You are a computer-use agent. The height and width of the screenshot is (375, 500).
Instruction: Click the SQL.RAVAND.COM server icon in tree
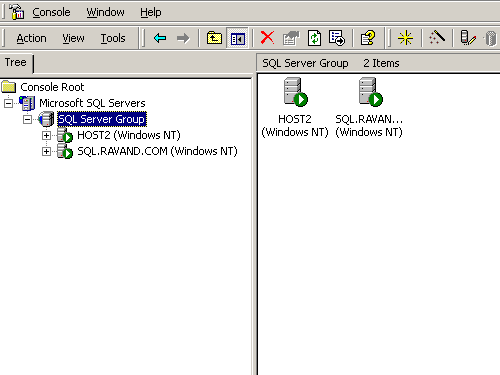(65, 151)
